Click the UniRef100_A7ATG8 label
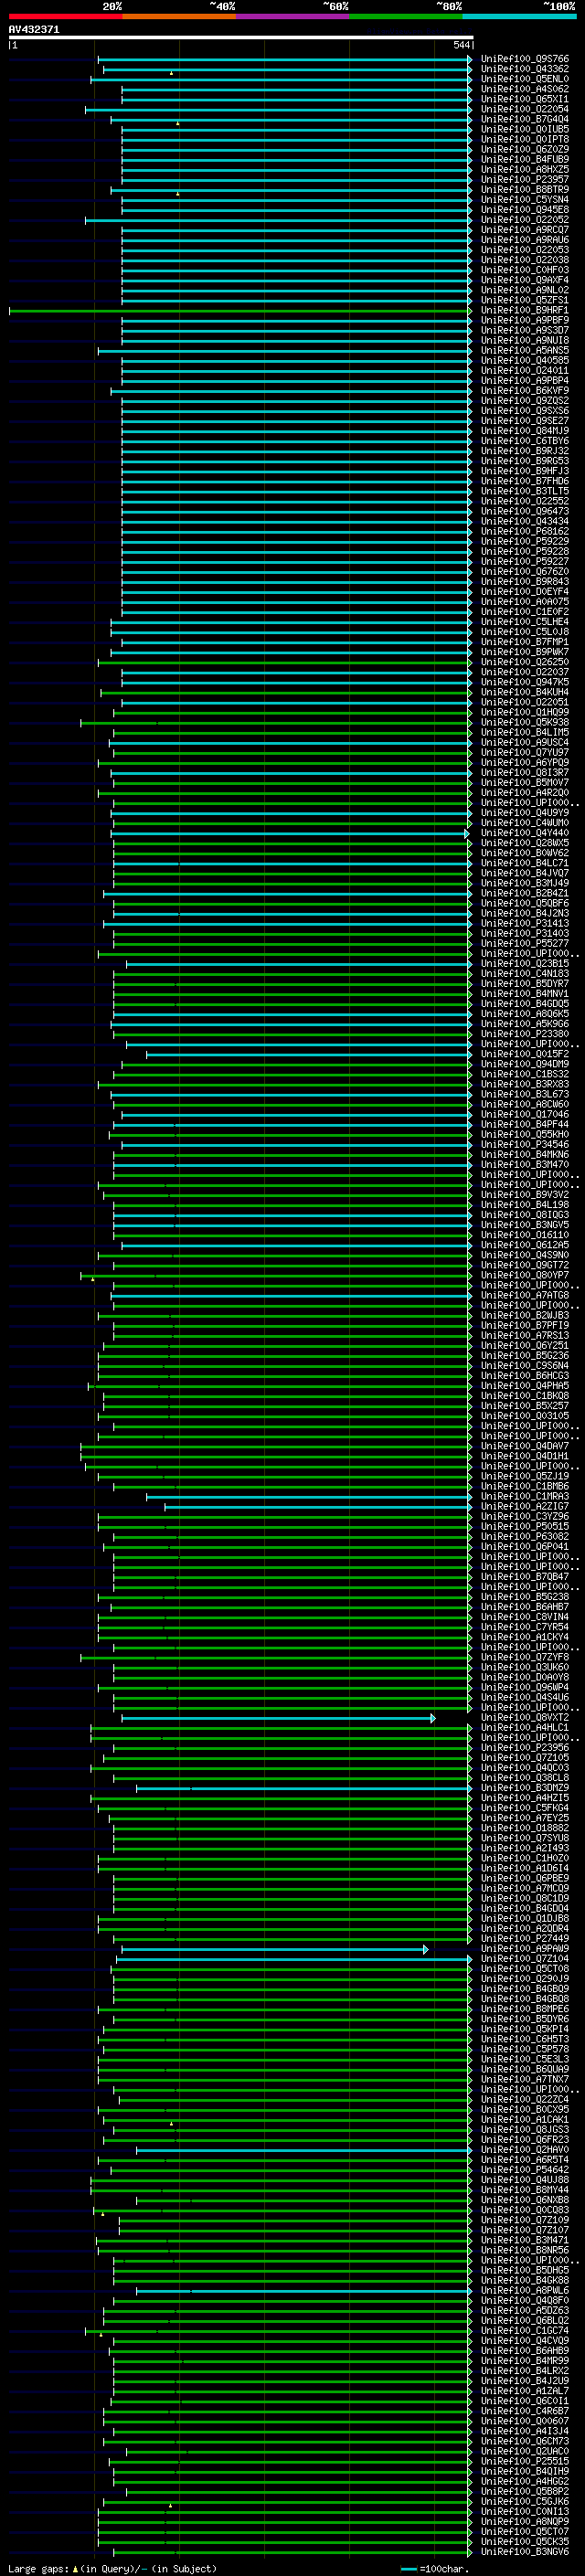The width and height of the screenshot is (585, 2576). 525,1296
